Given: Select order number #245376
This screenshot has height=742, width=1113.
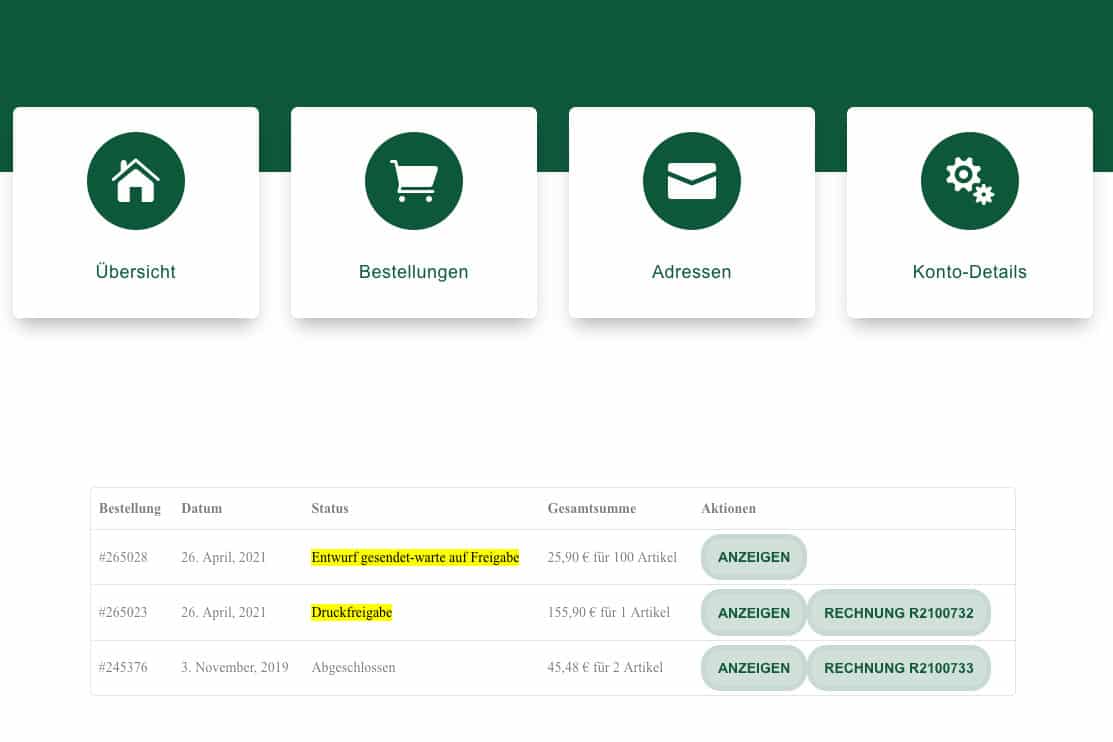Looking at the screenshot, I should pyautogui.click(x=123, y=668).
